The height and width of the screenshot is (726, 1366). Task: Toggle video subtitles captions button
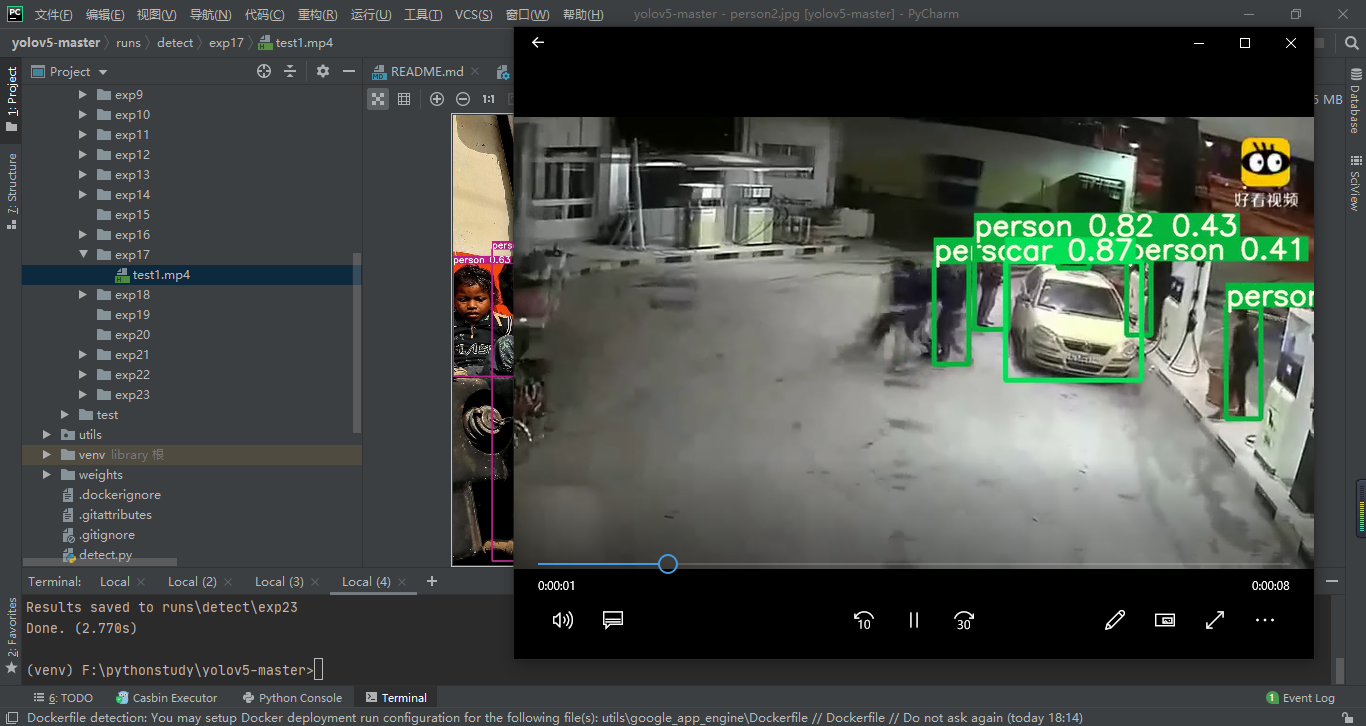click(613, 620)
